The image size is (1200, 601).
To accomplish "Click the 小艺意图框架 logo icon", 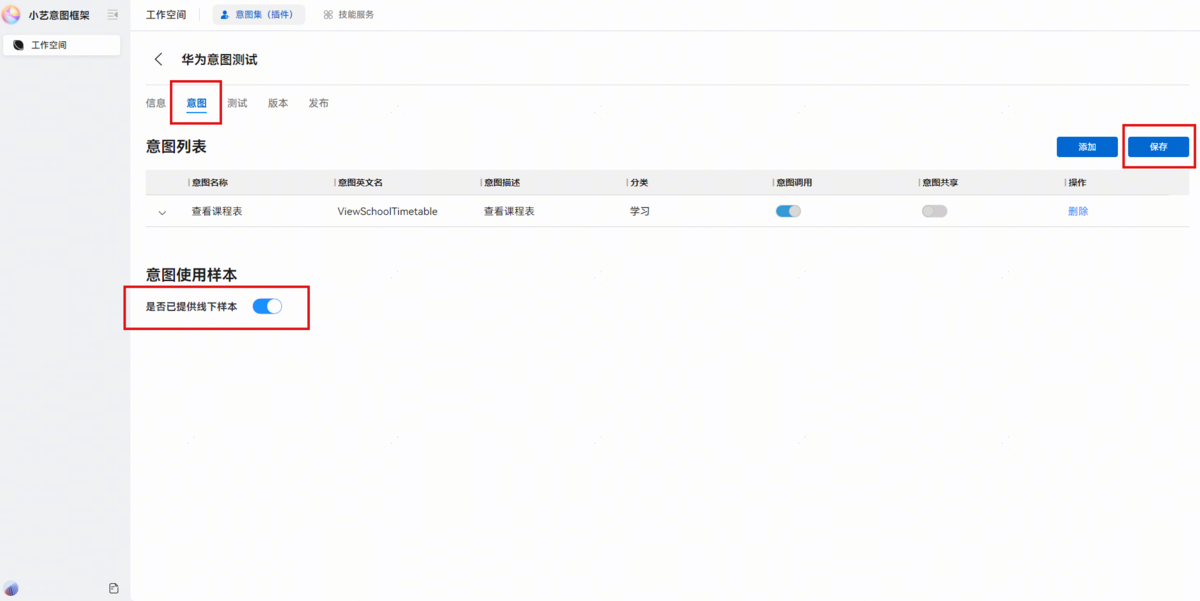I will tap(12, 14).
